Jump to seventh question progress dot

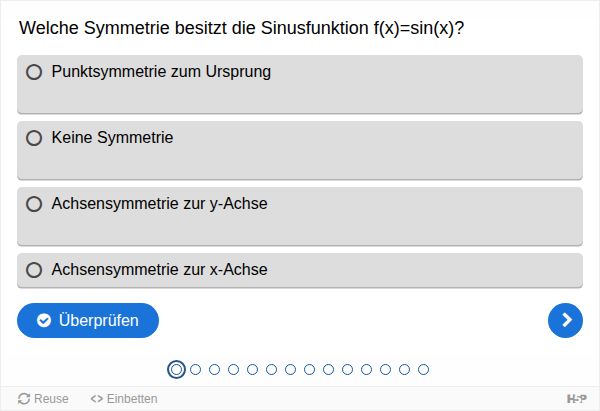point(291,369)
